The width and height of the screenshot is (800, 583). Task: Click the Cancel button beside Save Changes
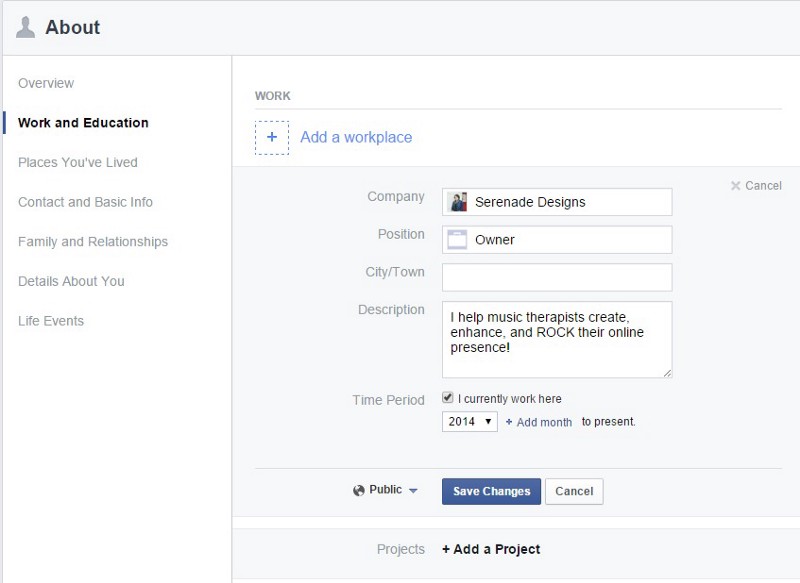pos(574,491)
